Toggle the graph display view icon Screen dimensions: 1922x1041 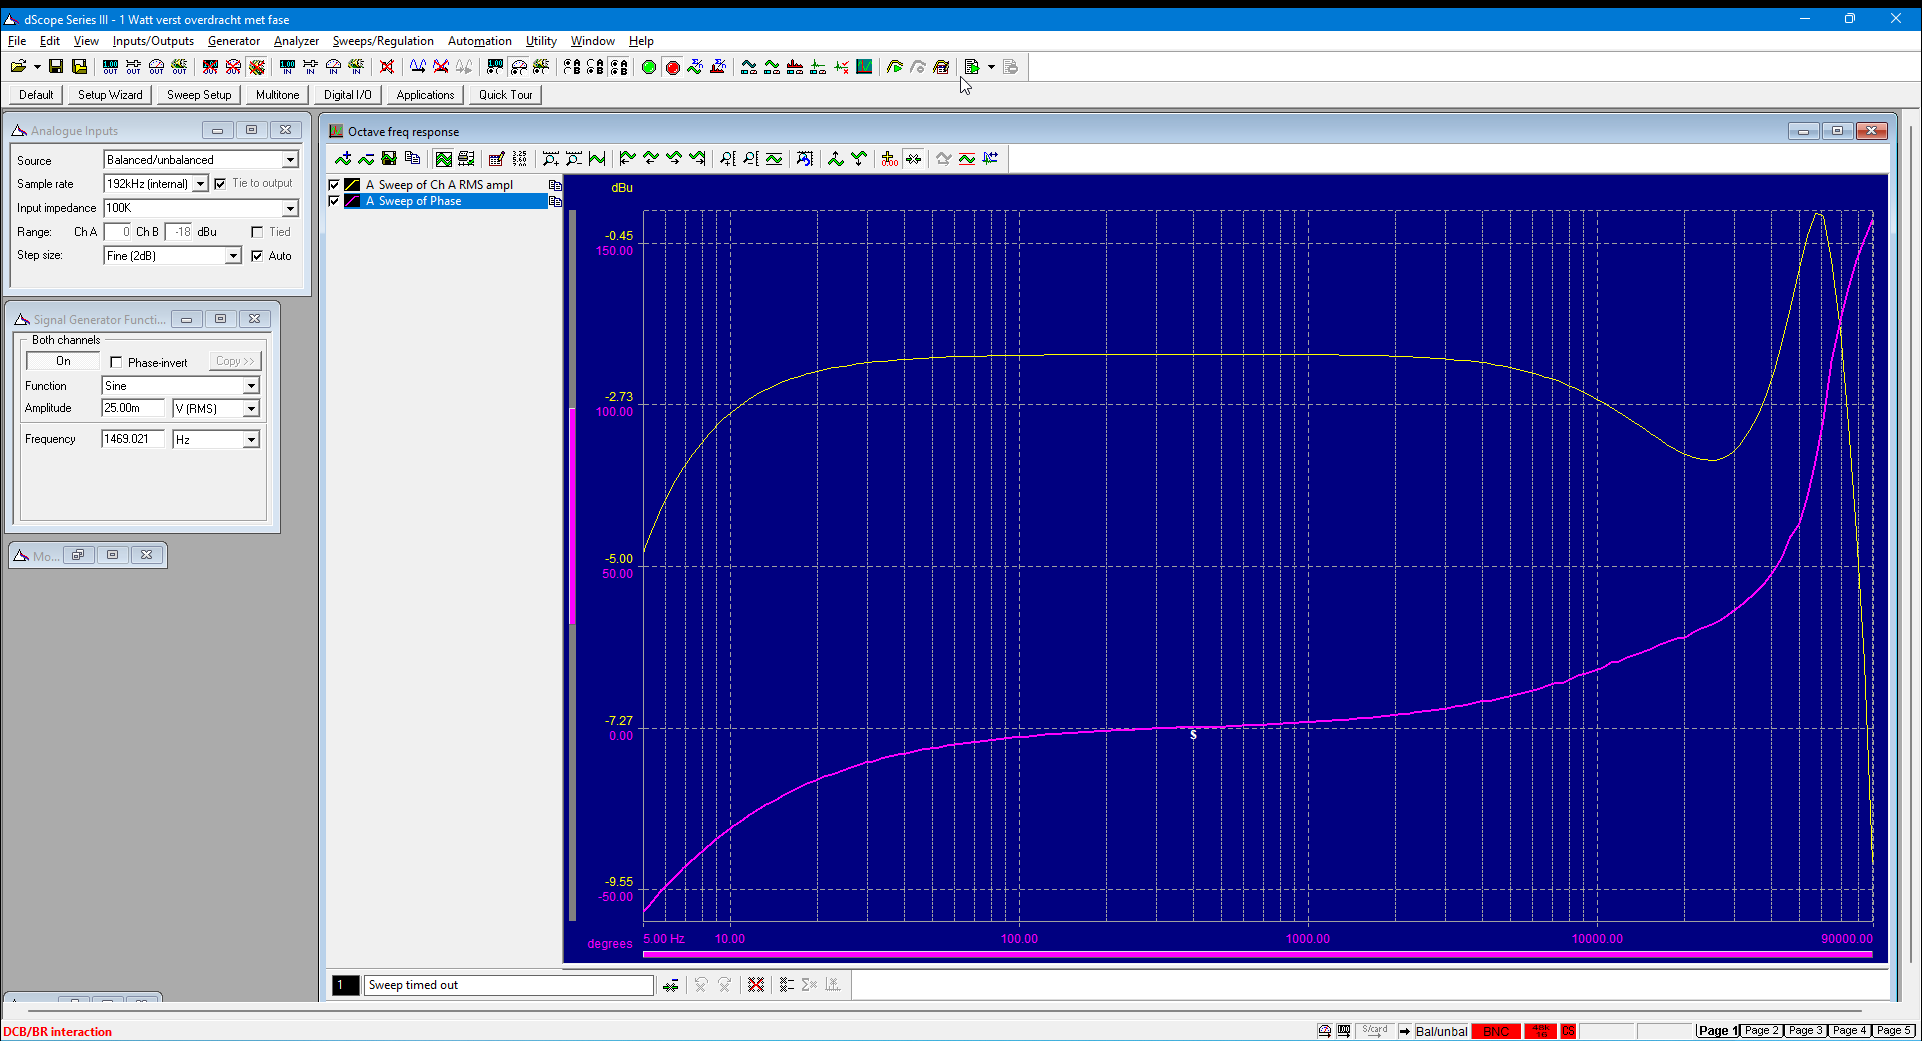tap(443, 158)
